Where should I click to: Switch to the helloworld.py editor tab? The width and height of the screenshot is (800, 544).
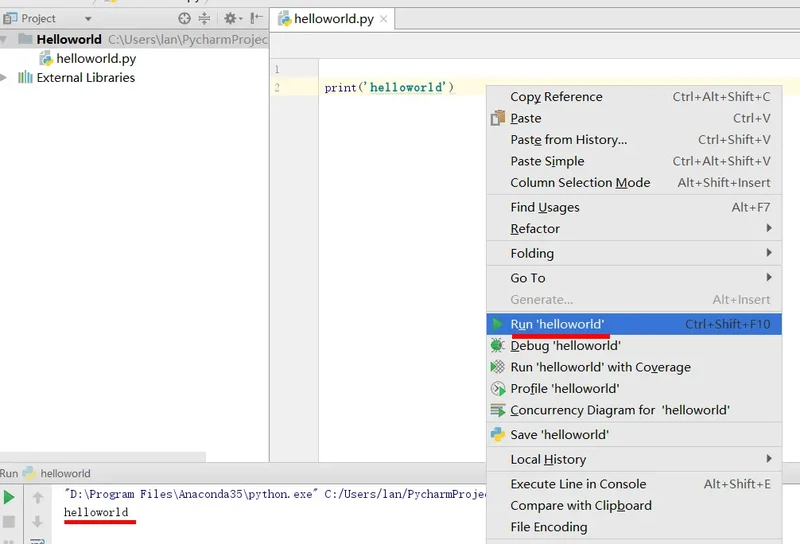332,19
